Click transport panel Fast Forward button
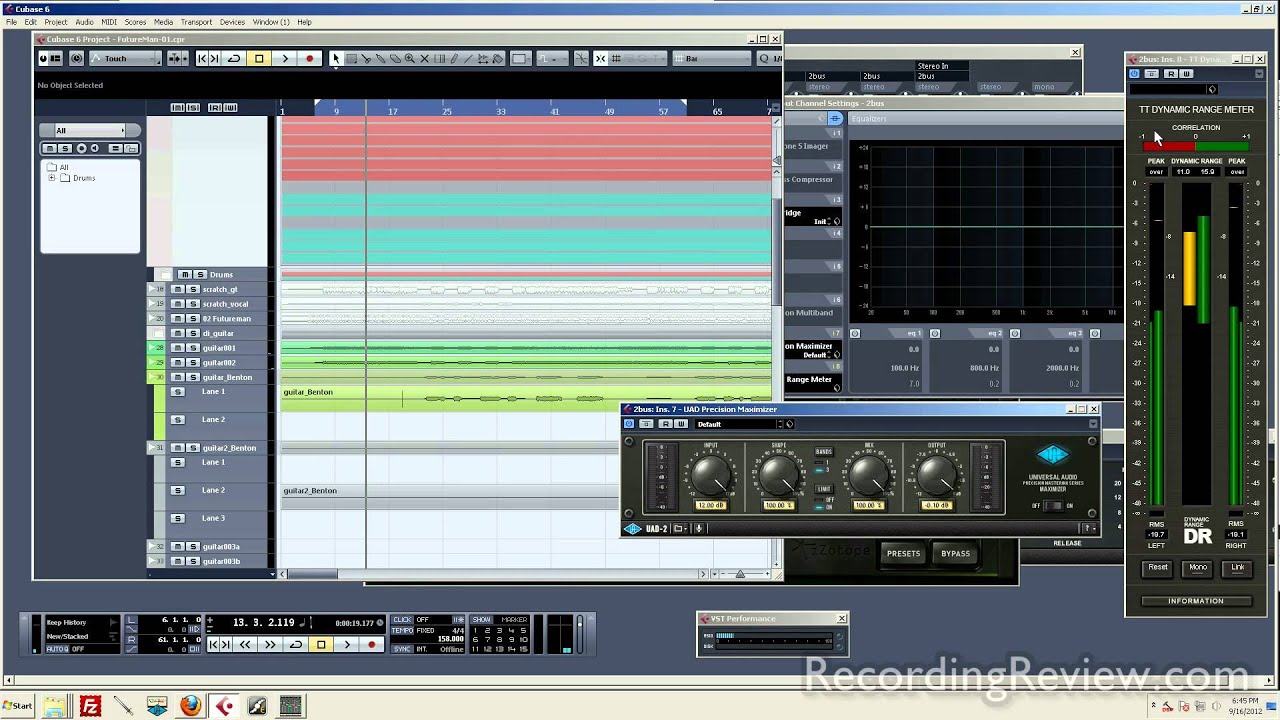The height and width of the screenshot is (720, 1280). click(x=270, y=645)
